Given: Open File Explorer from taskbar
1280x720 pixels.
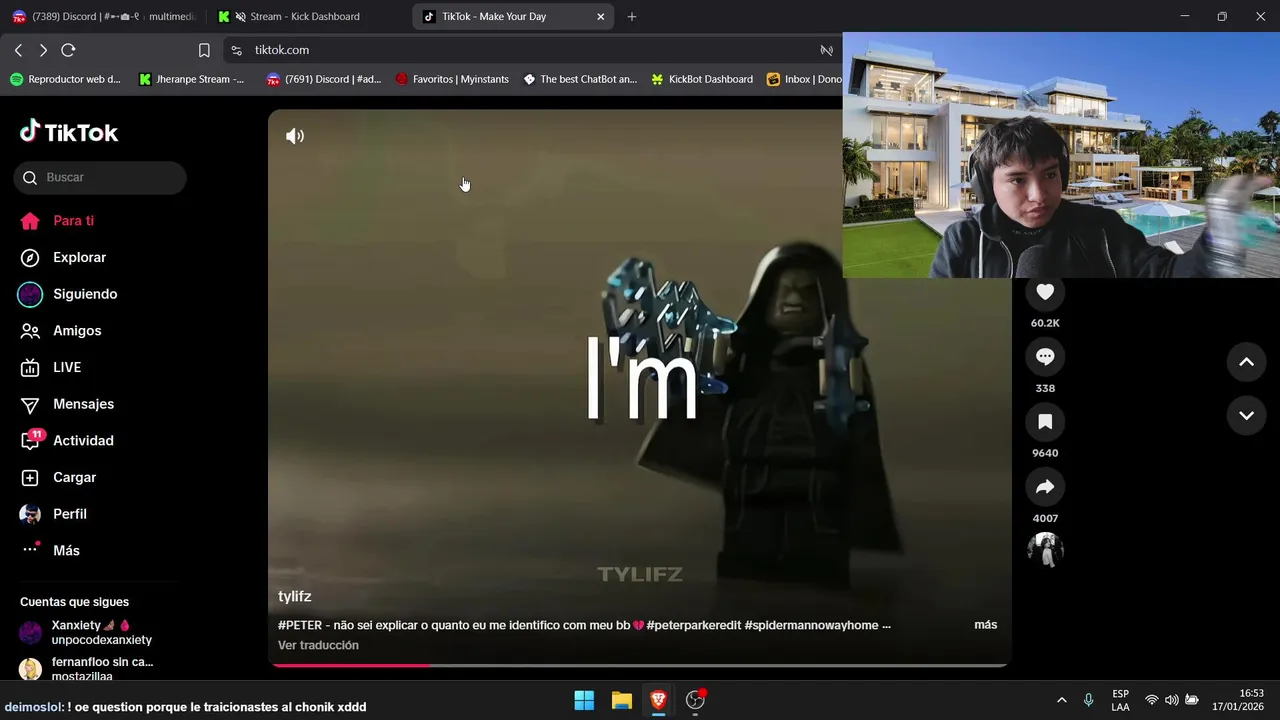Looking at the screenshot, I should tap(621, 700).
